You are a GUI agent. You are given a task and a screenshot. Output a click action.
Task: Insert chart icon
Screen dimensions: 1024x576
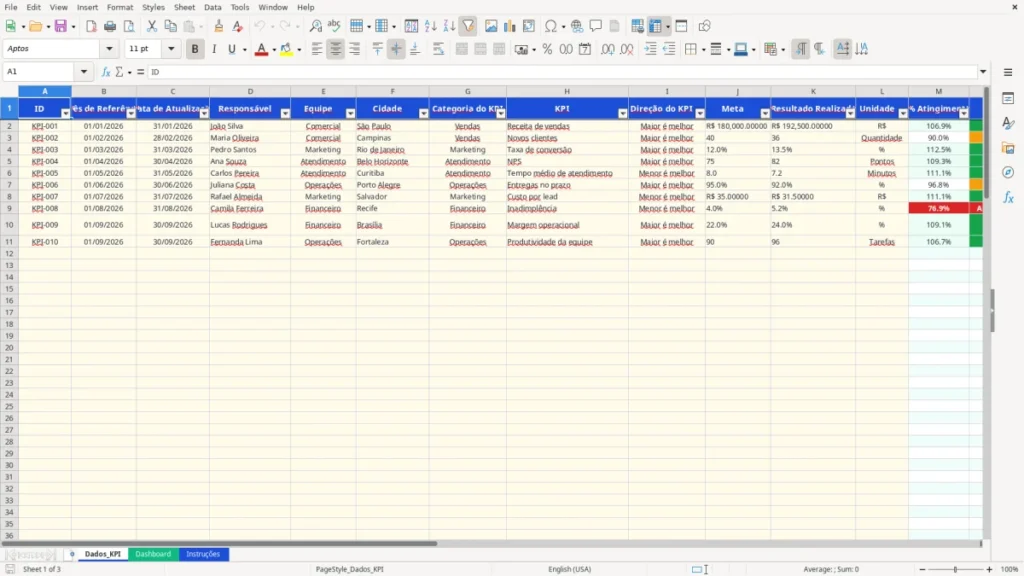click(510, 26)
